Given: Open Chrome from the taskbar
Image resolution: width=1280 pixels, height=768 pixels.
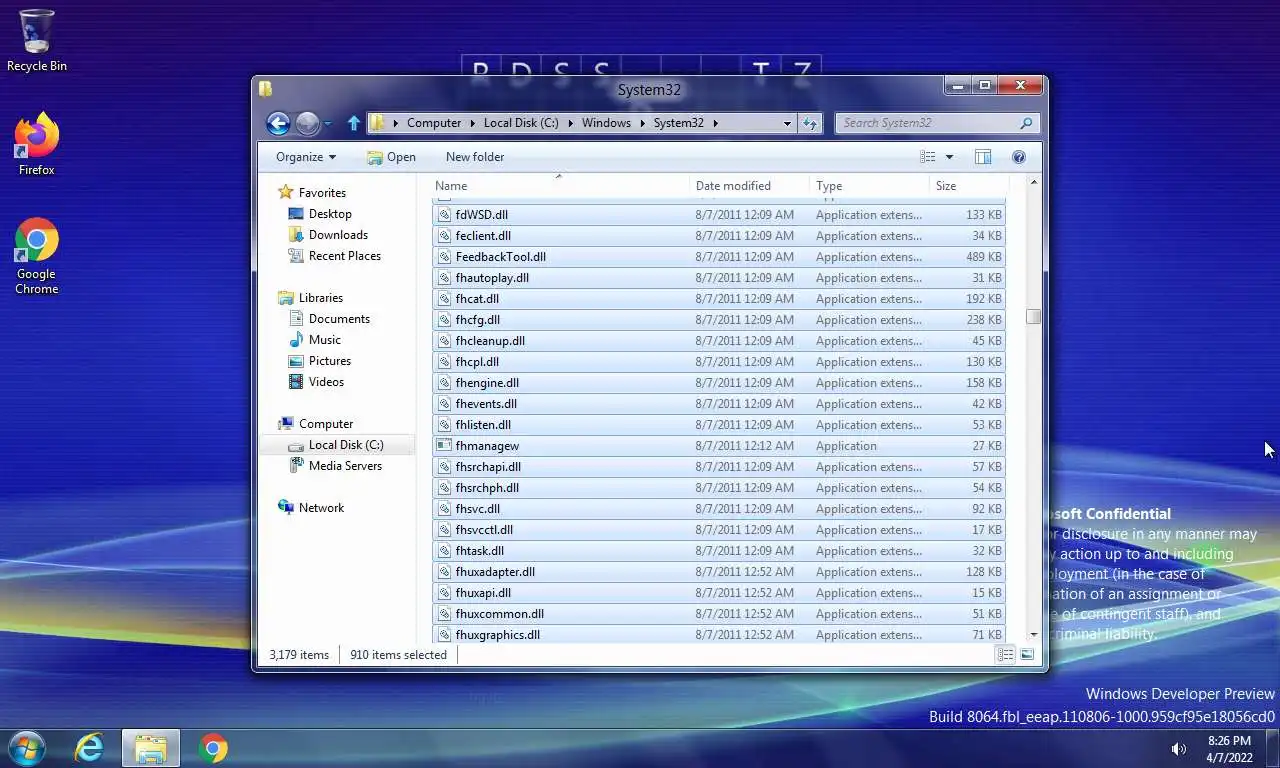Looking at the screenshot, I should point(213,748).
